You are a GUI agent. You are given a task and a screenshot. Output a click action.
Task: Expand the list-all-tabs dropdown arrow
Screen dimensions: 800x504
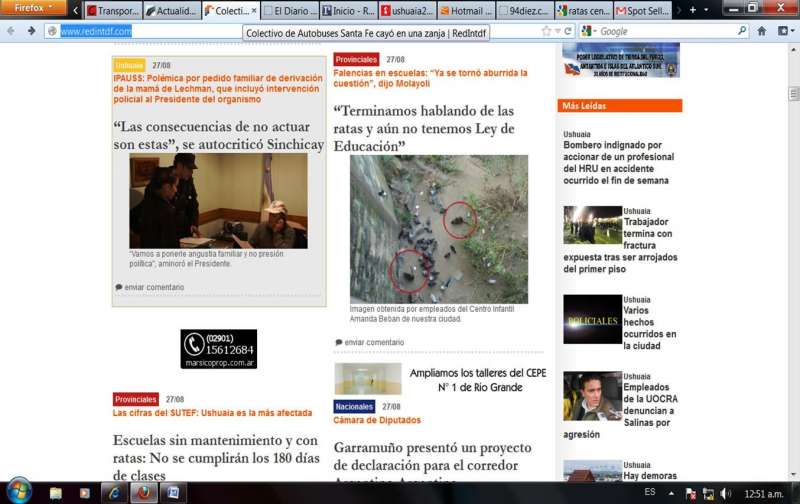coord(707,10)
